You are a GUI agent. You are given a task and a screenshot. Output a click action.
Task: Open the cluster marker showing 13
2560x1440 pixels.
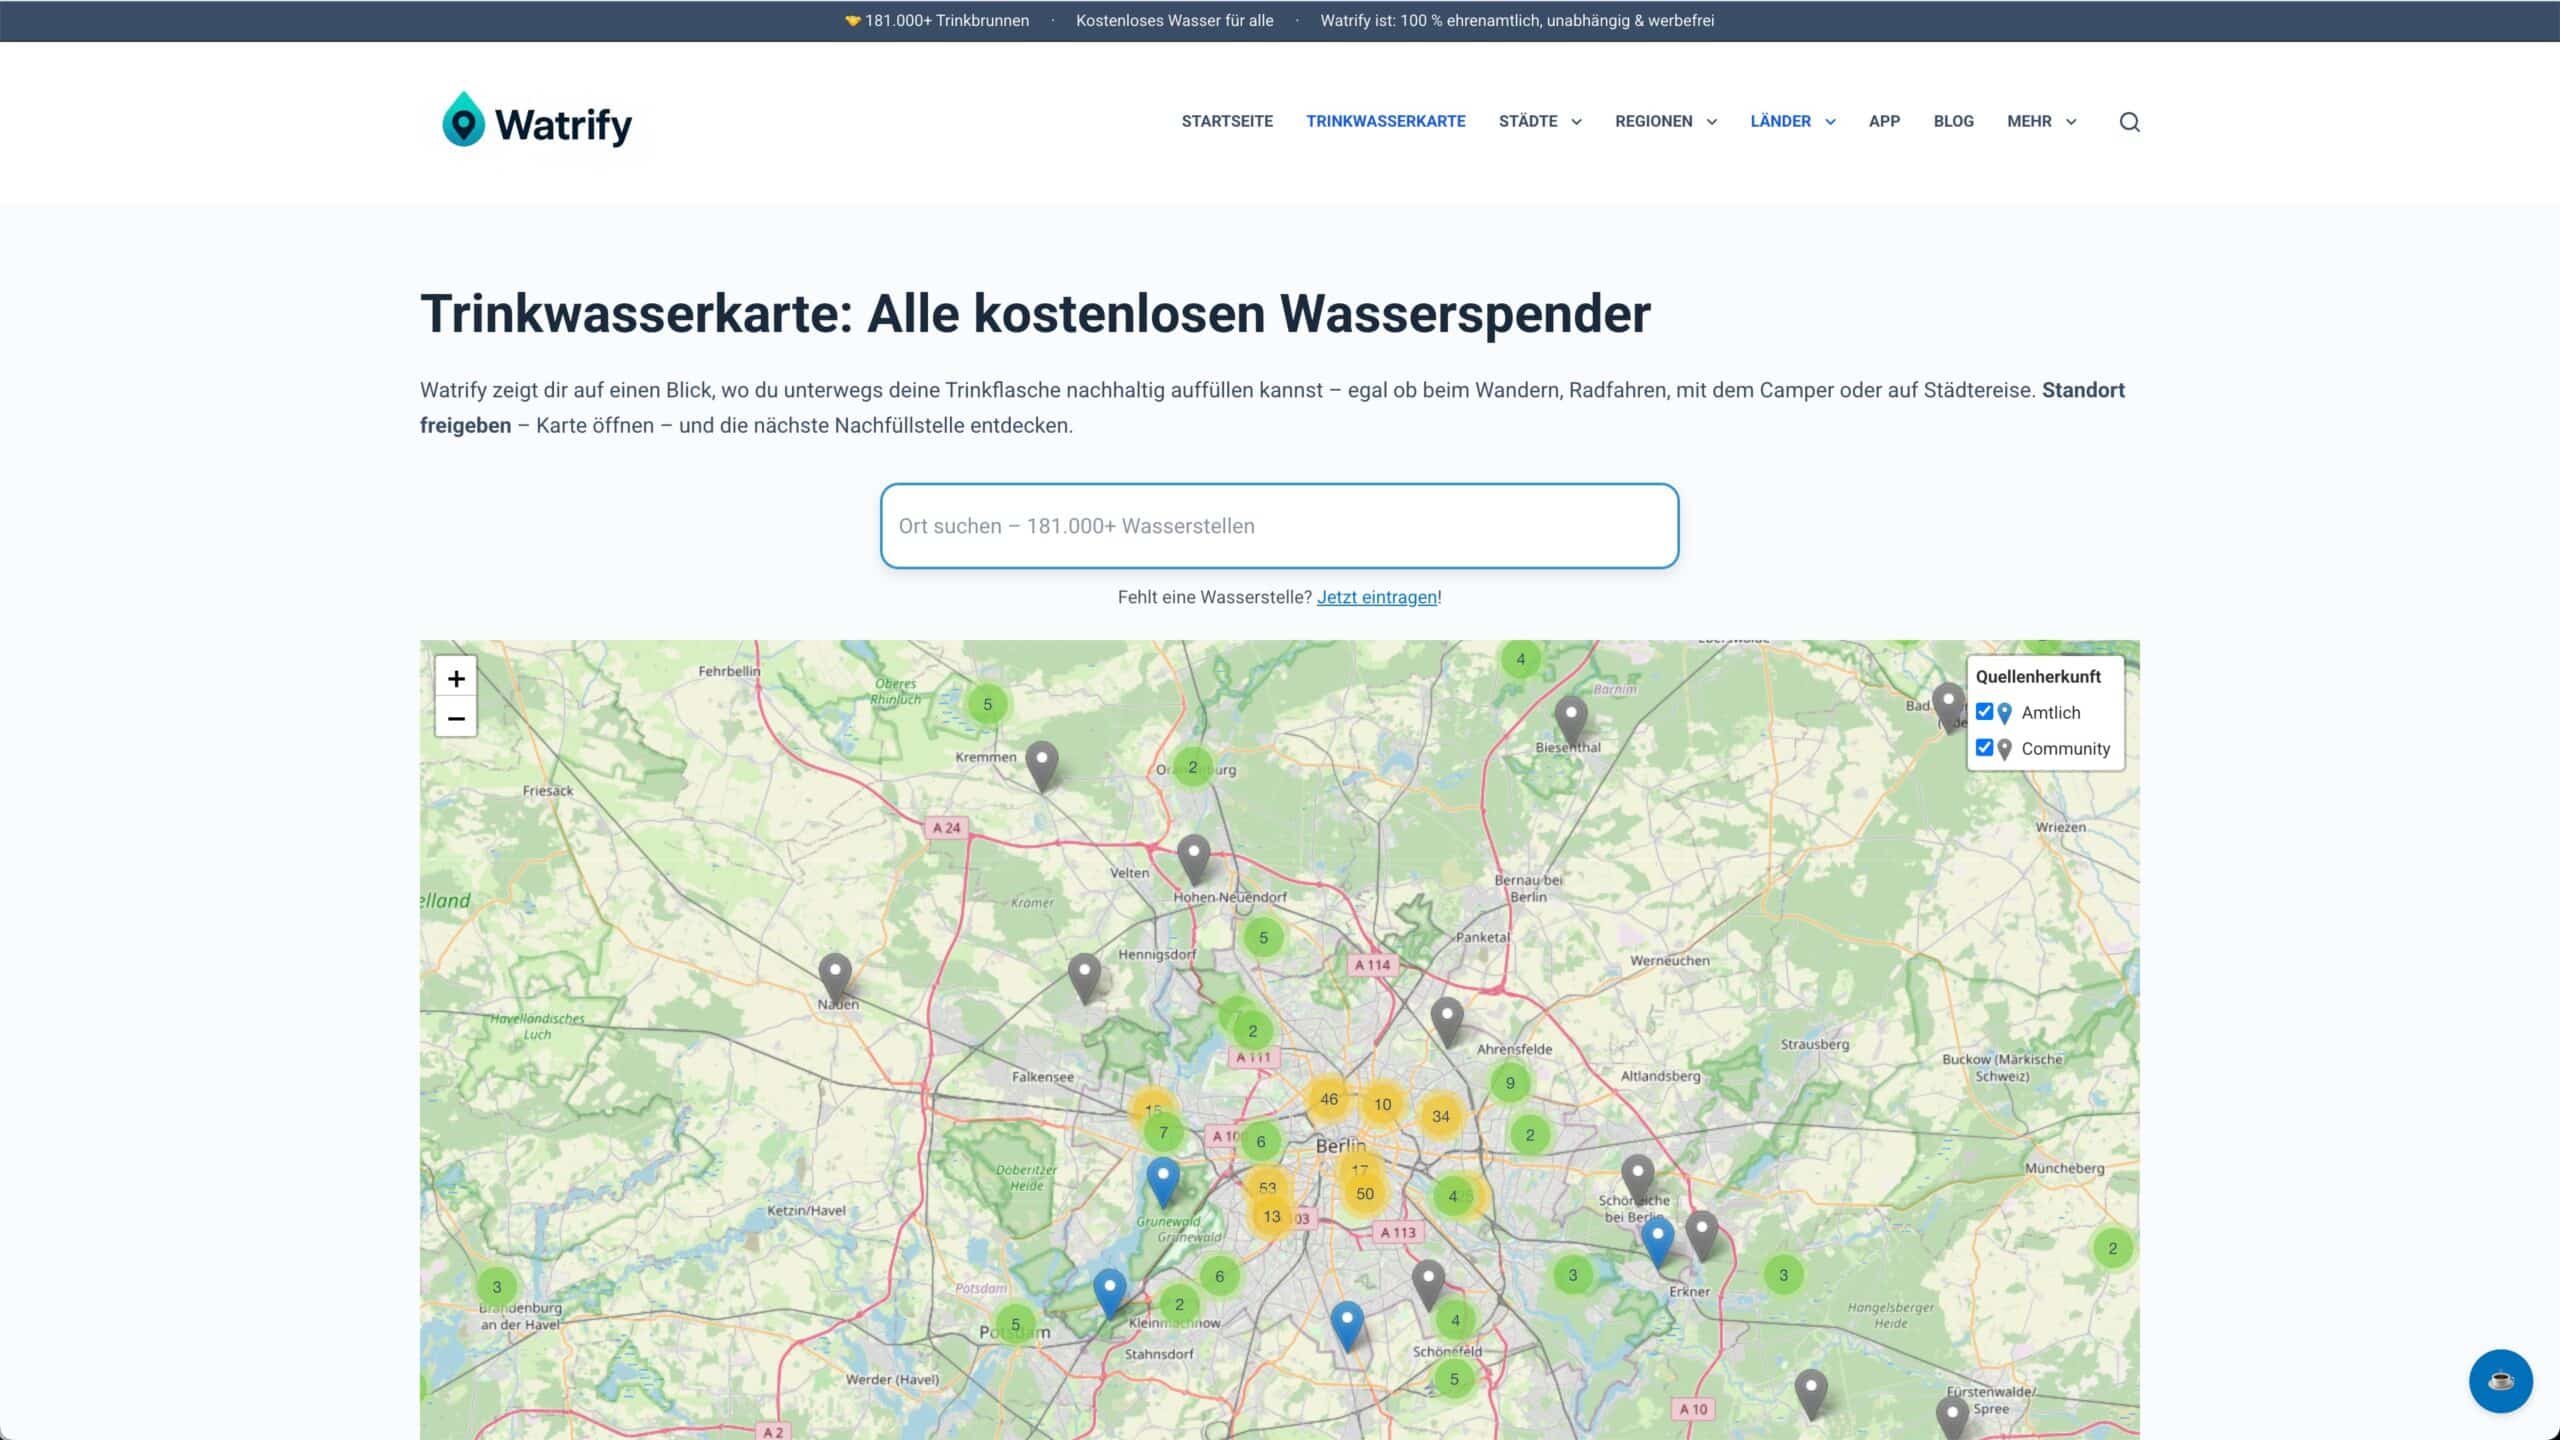(1272, 1216)
